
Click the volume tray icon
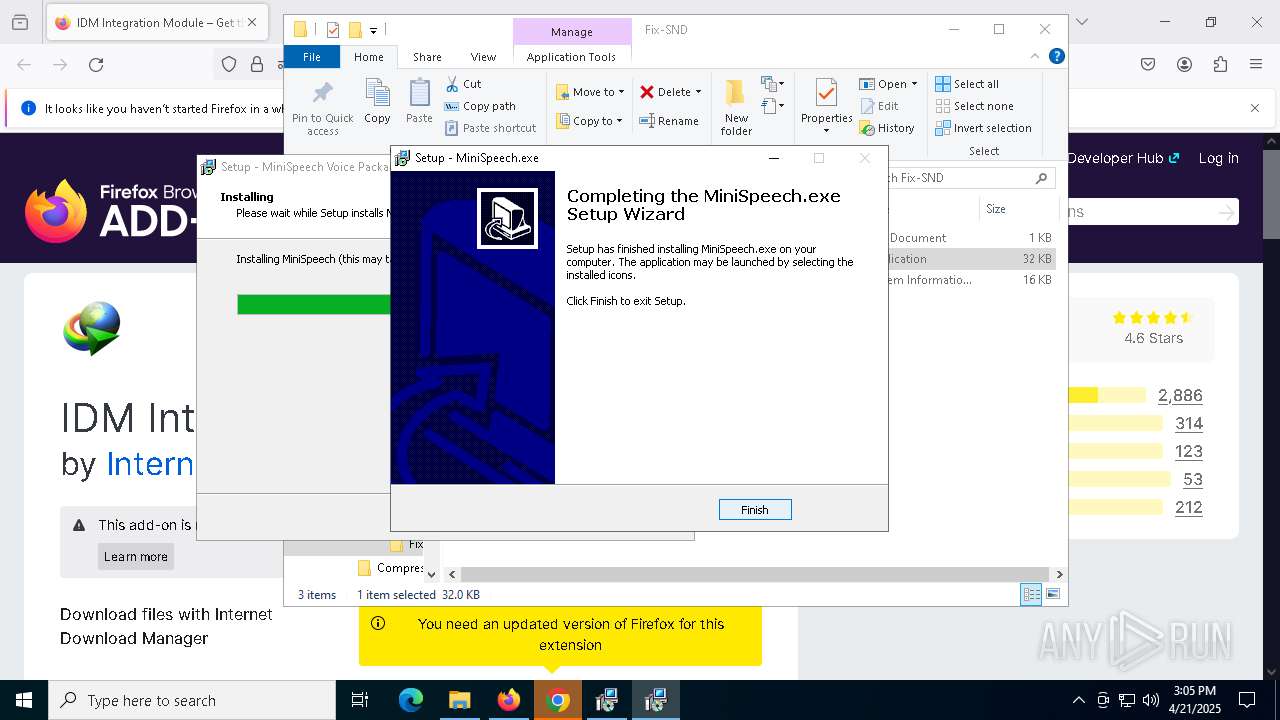pyautogui.click(x=1150, y=700)
